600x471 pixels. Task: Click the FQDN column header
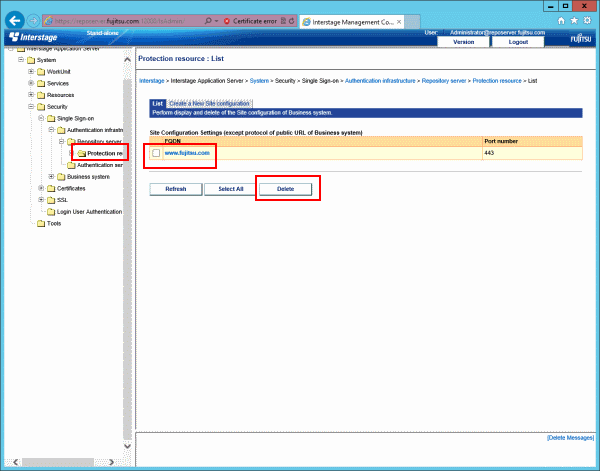coord(323,141)
